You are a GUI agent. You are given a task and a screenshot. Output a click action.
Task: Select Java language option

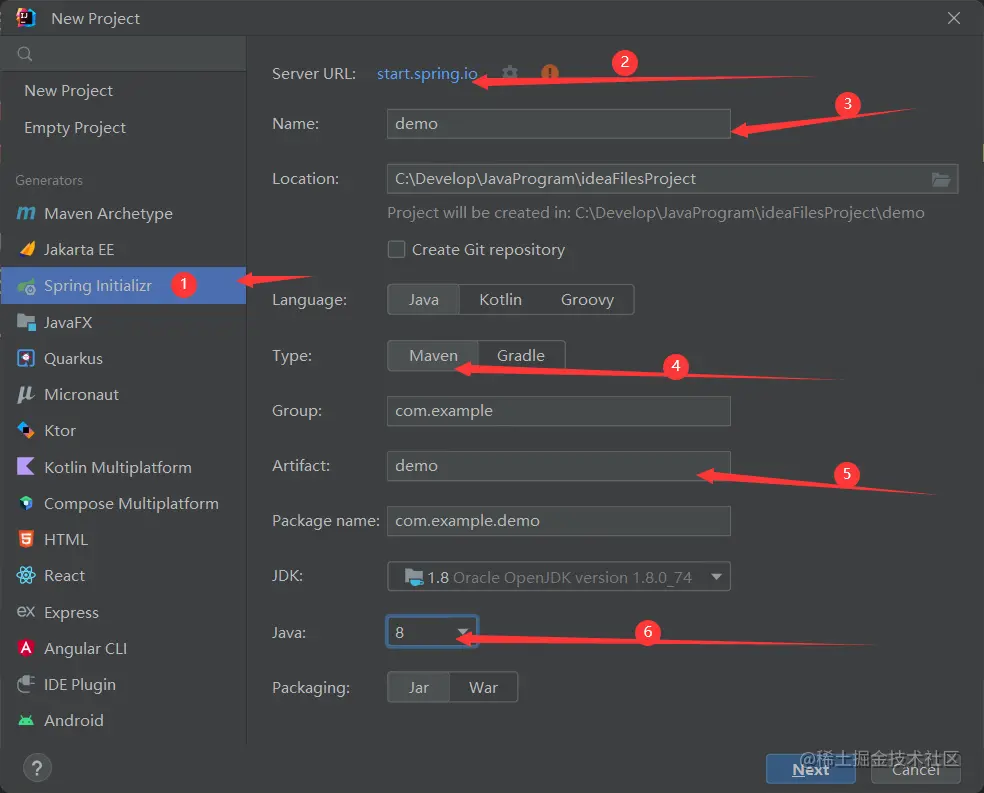click(x=424, y=300)
